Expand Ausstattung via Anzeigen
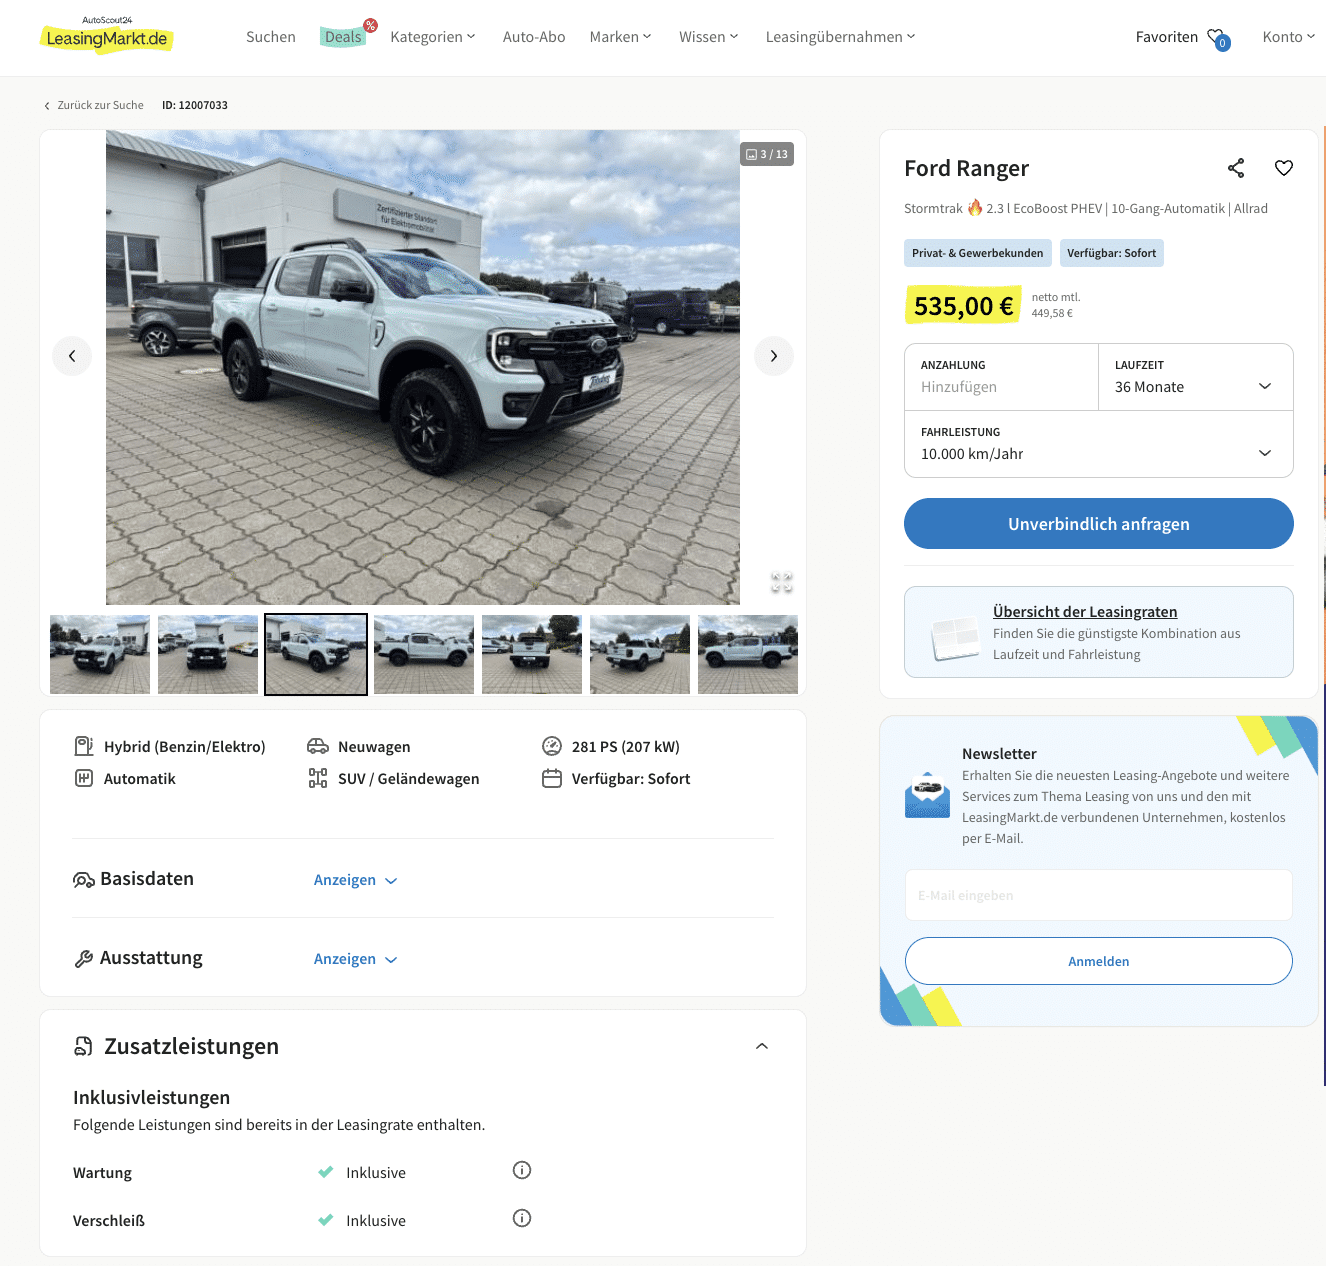Screen dimensions: 1326x1266 pos(356,959)
